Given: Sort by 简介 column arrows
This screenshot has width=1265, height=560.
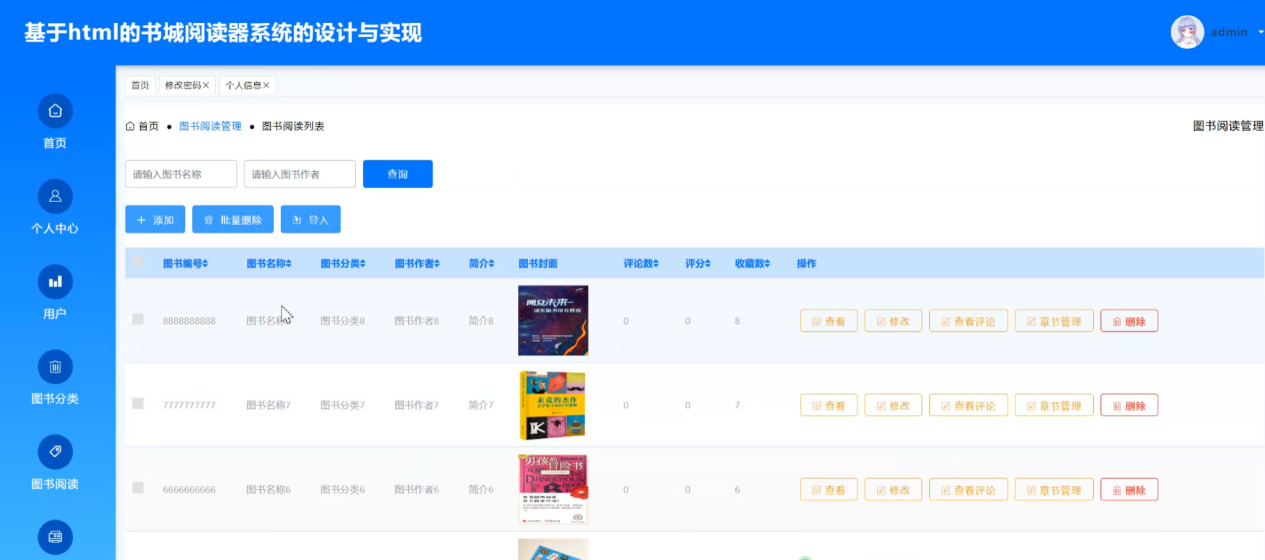Looking at the screenshot, I should (x=491, y=264).
